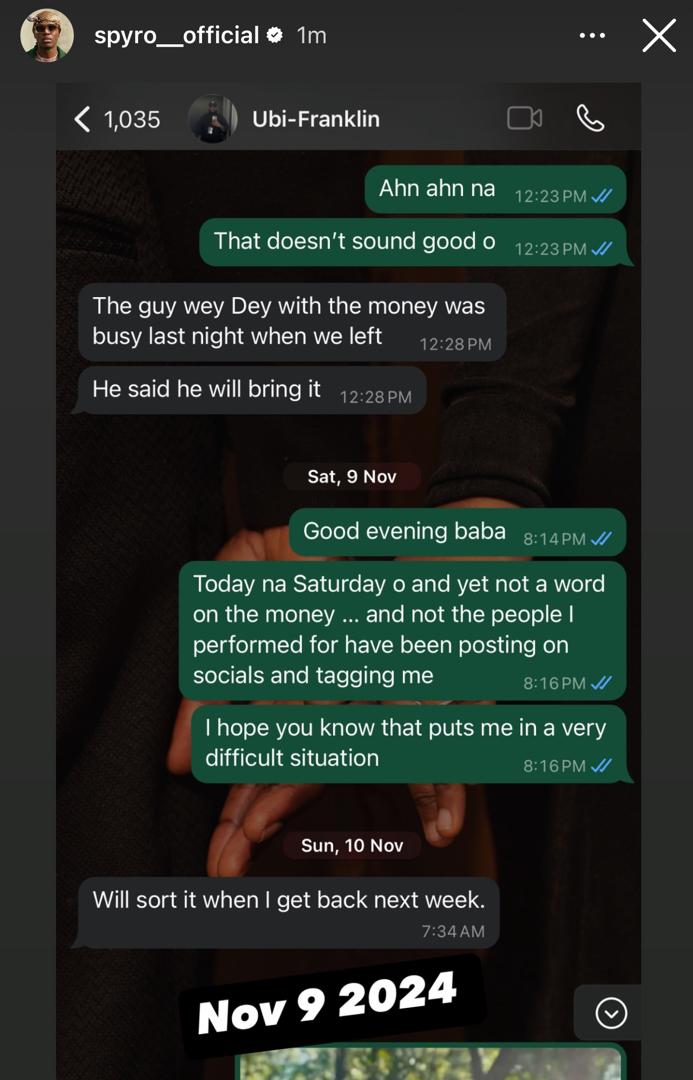This screenshot has width=693, height=1080.
Task: Open the spyro__official username link
Action: [x=176, y=35]
